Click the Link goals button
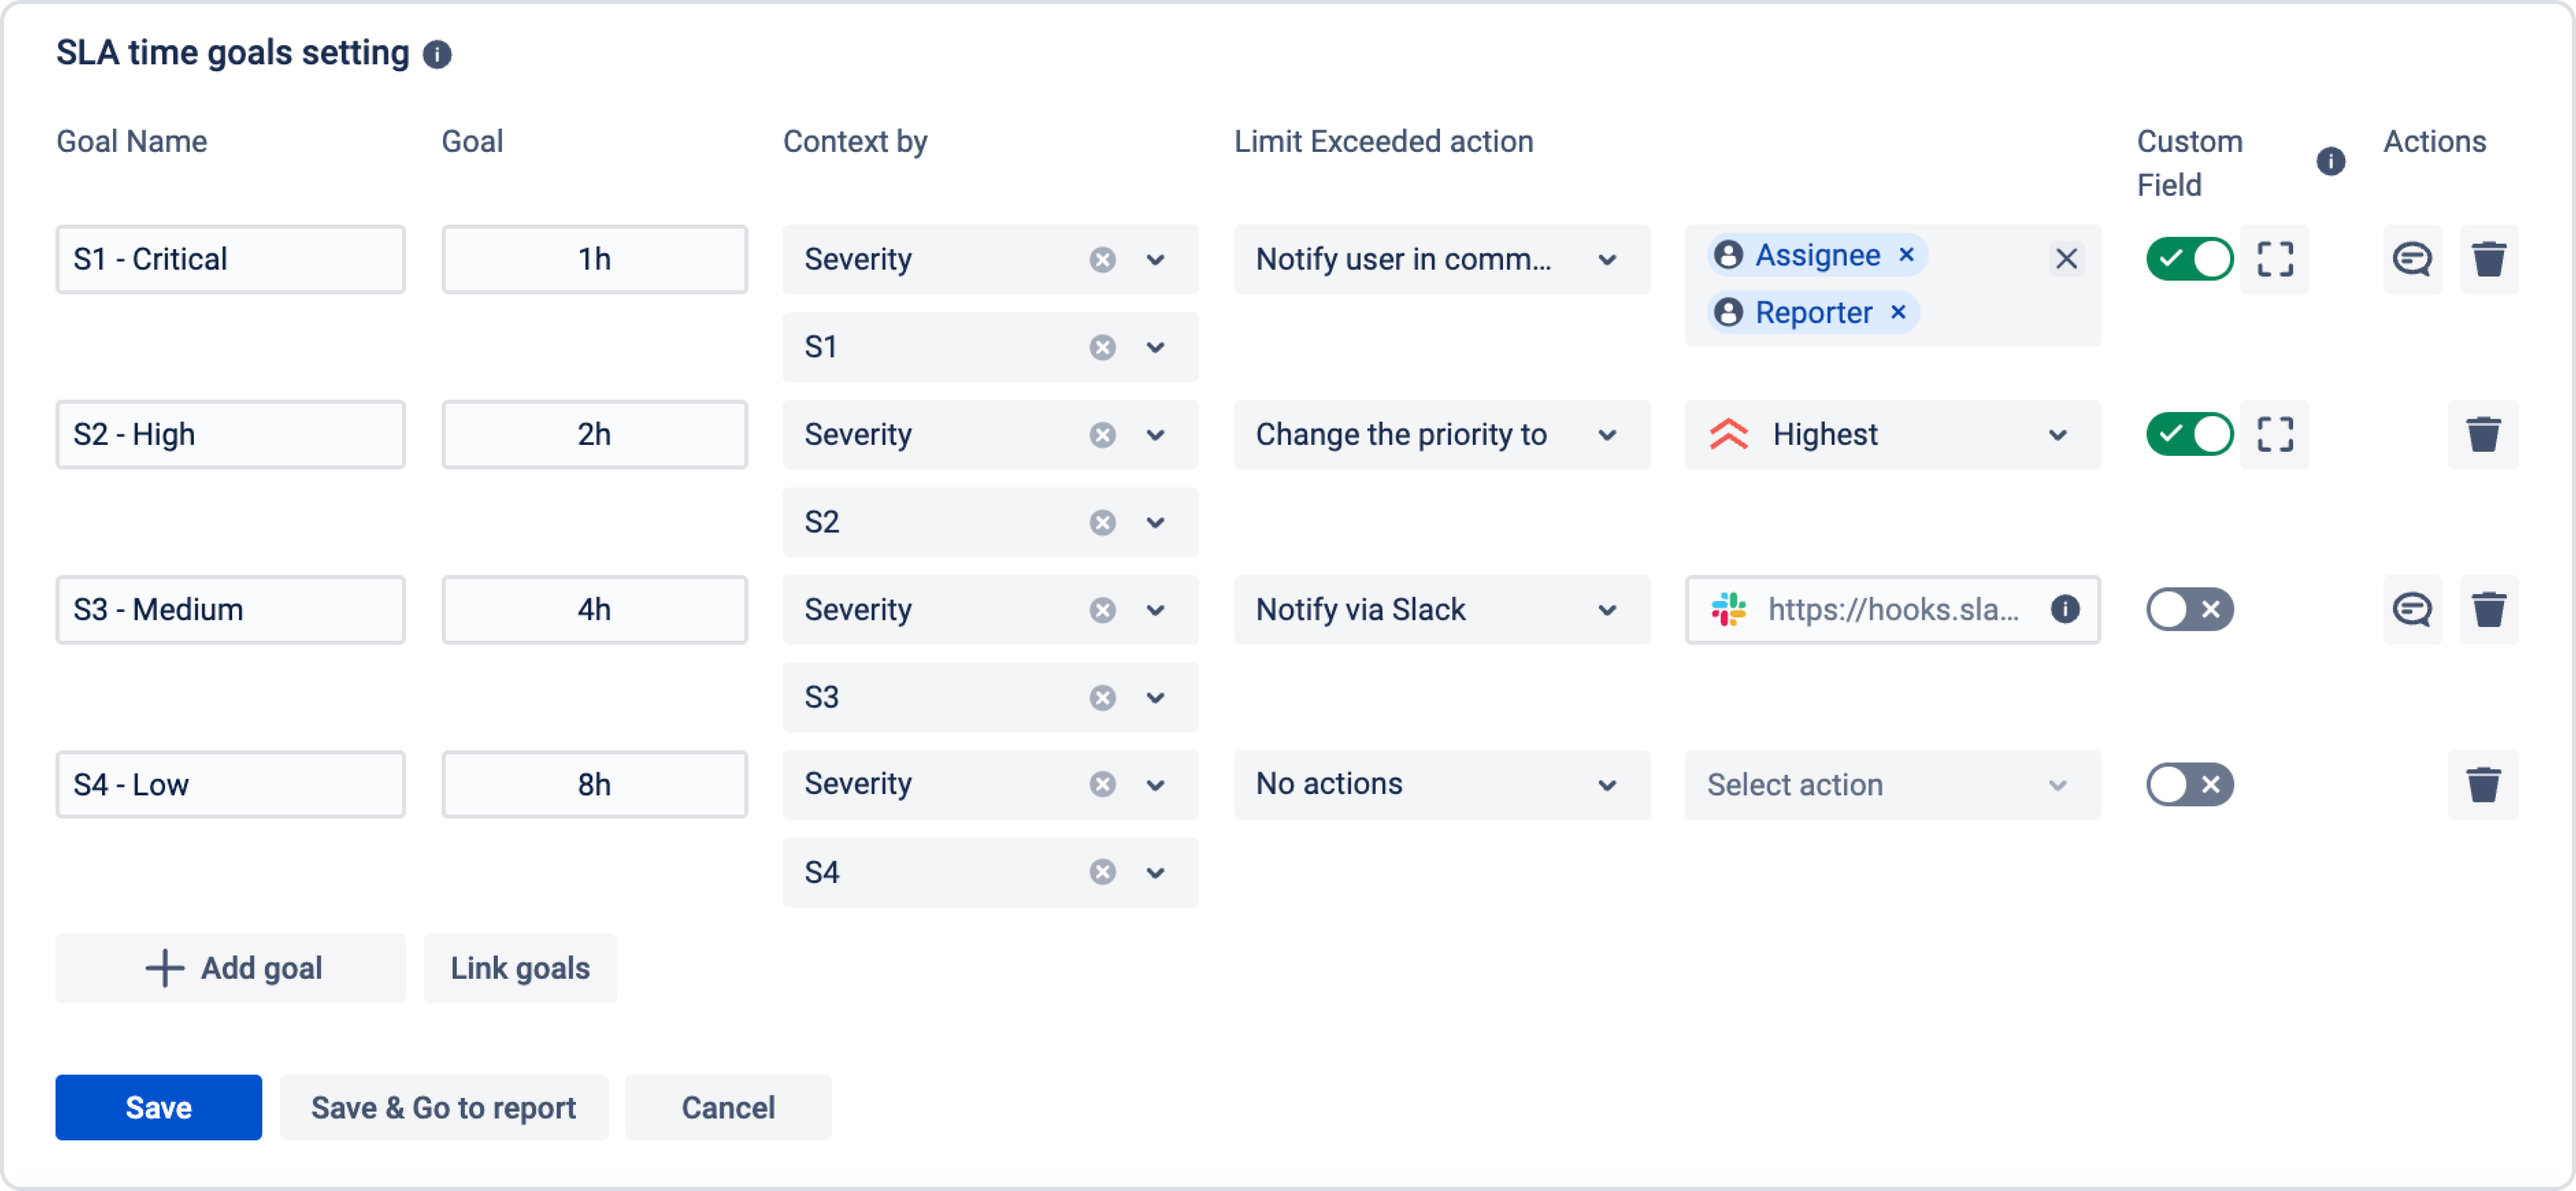Image resolution: width=2576 pixels, height=1191 pixels. tap(520, 968)
